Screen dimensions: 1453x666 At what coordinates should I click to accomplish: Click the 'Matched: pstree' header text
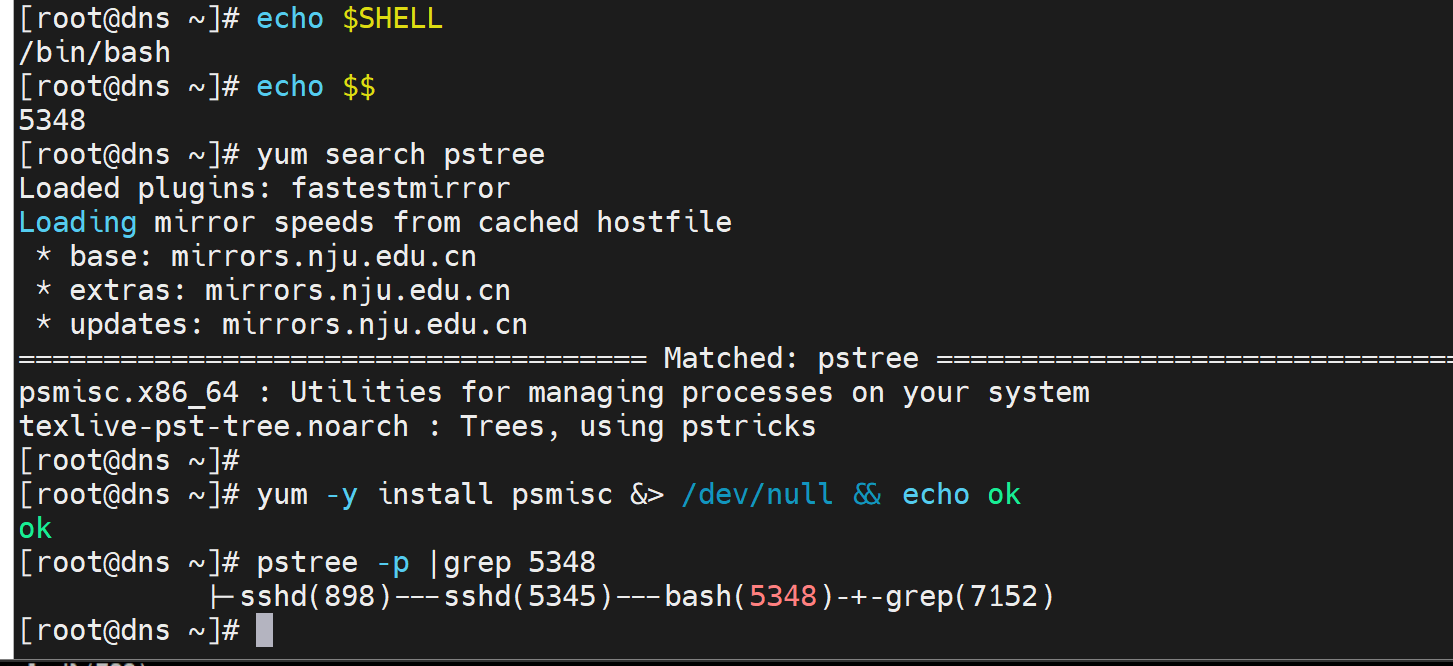[791, 358]
